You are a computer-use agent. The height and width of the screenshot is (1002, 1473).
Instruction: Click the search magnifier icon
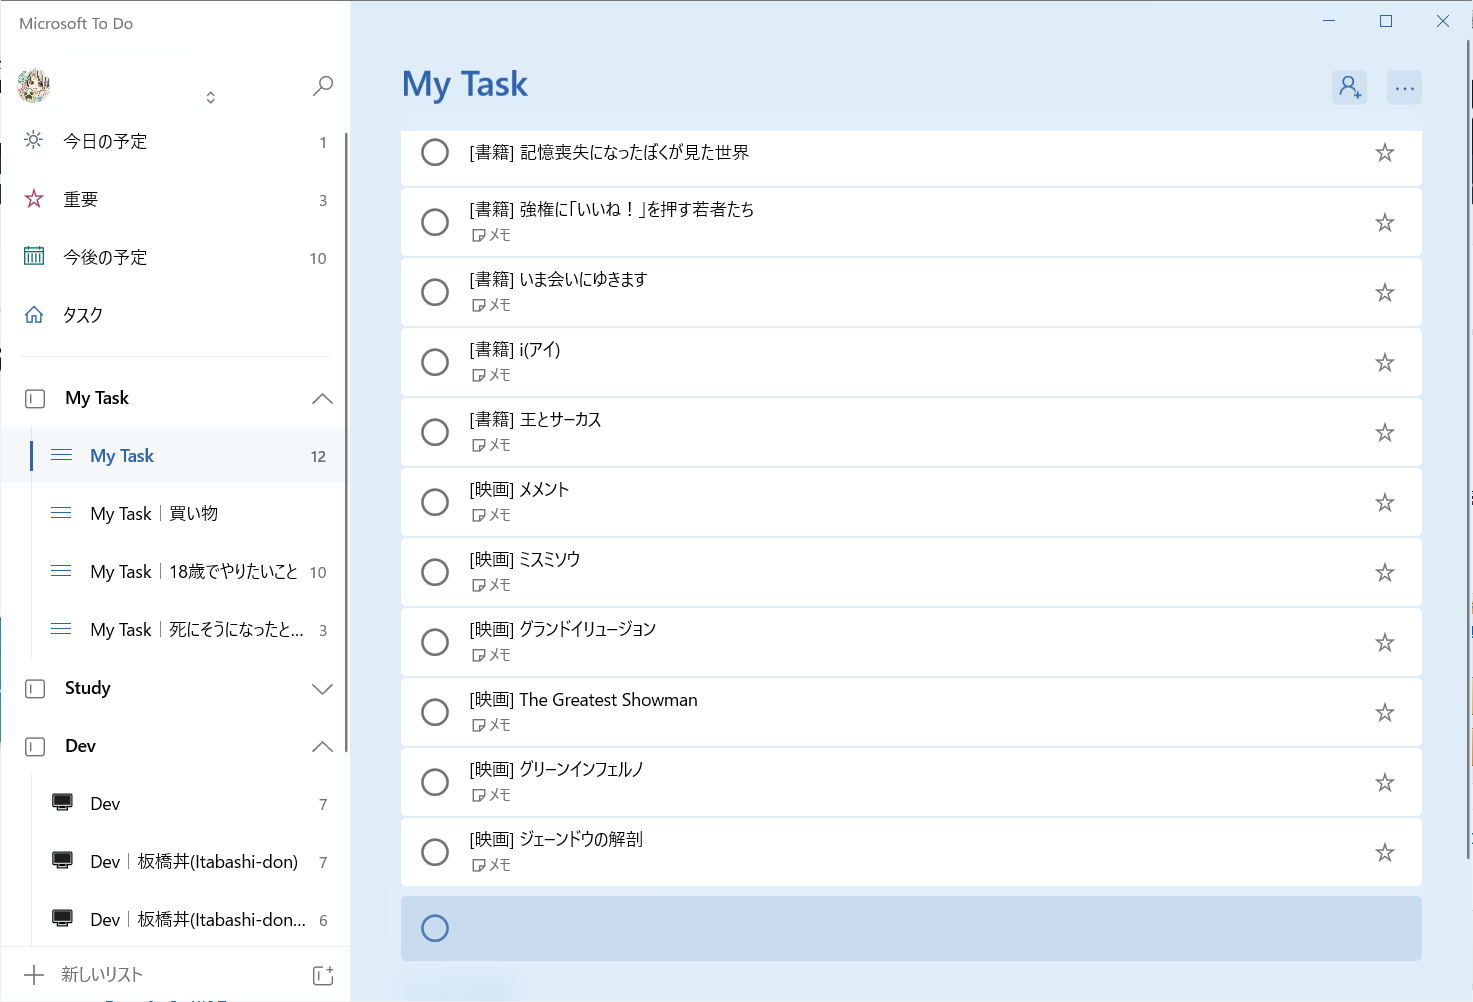click(x=322, y=86)
